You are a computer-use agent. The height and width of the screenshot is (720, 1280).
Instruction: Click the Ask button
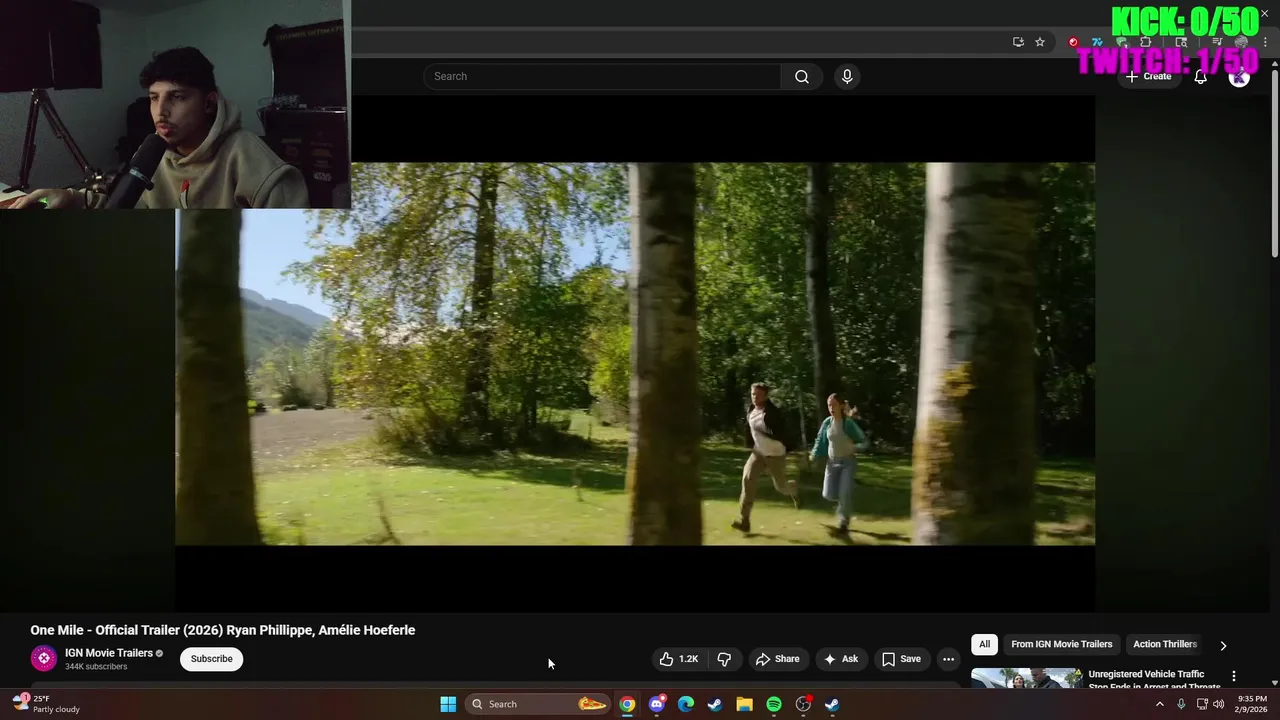point(841,659)
